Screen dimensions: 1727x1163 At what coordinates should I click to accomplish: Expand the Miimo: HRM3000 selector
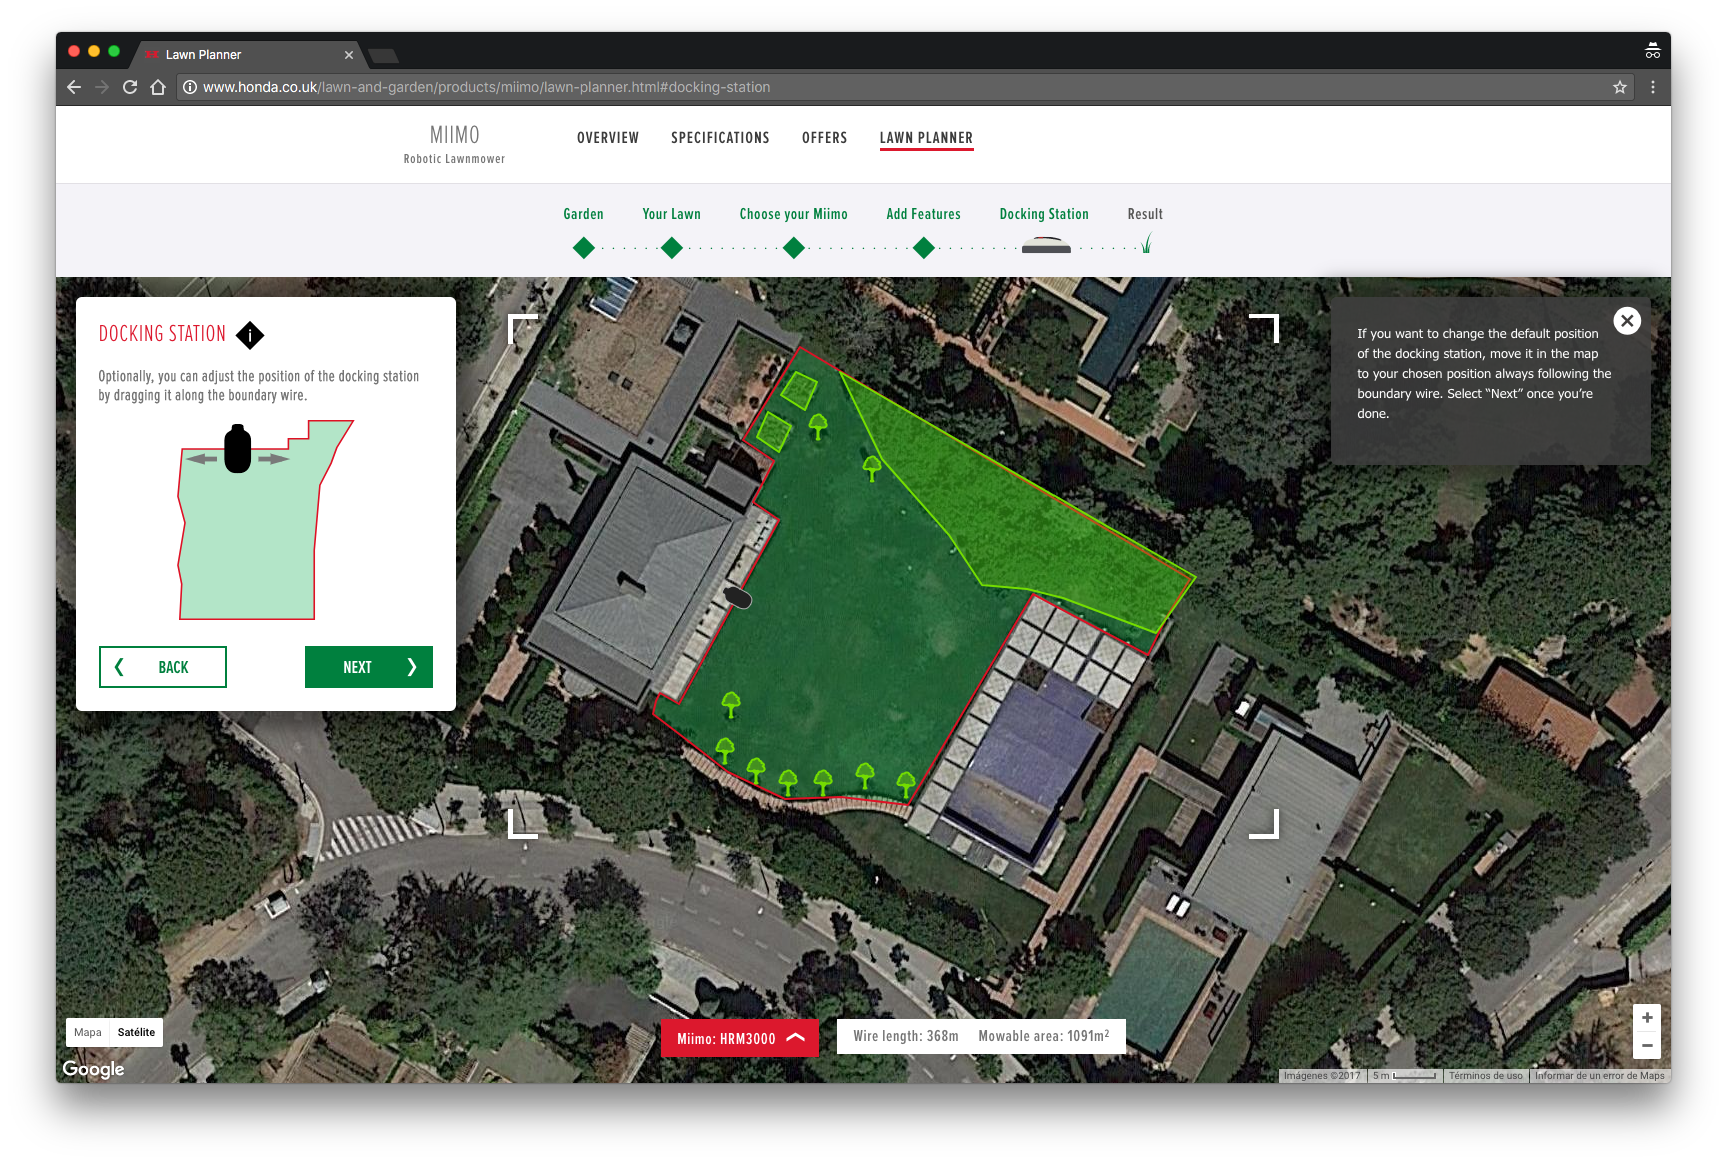coord(740,1038)
